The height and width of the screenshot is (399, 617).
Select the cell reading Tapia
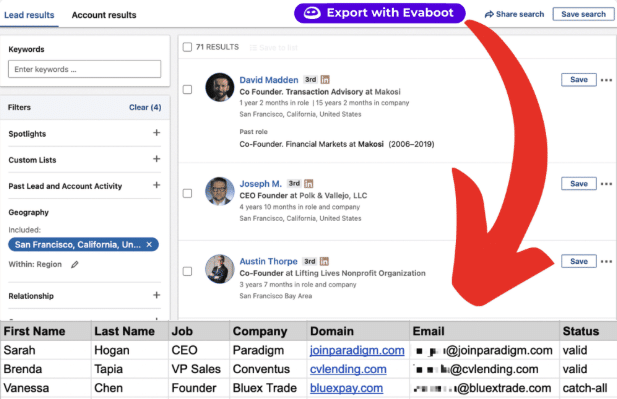(x=130, y=369)
